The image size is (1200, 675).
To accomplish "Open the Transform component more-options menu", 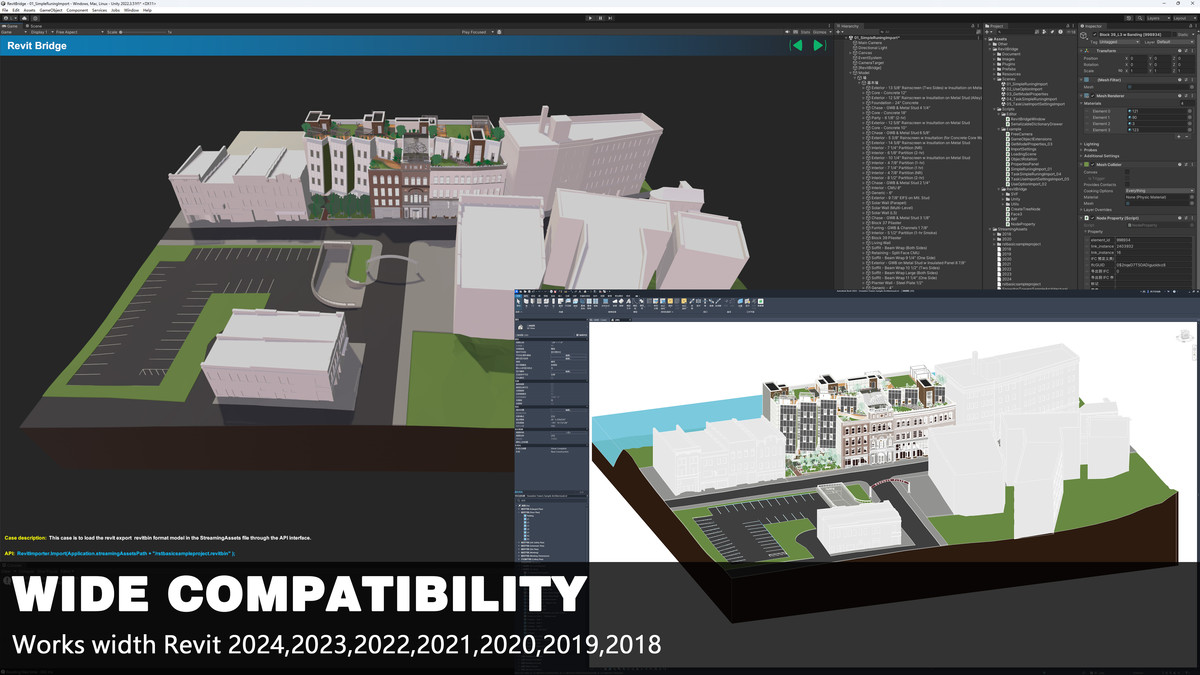I will [x=1191, y=50].
